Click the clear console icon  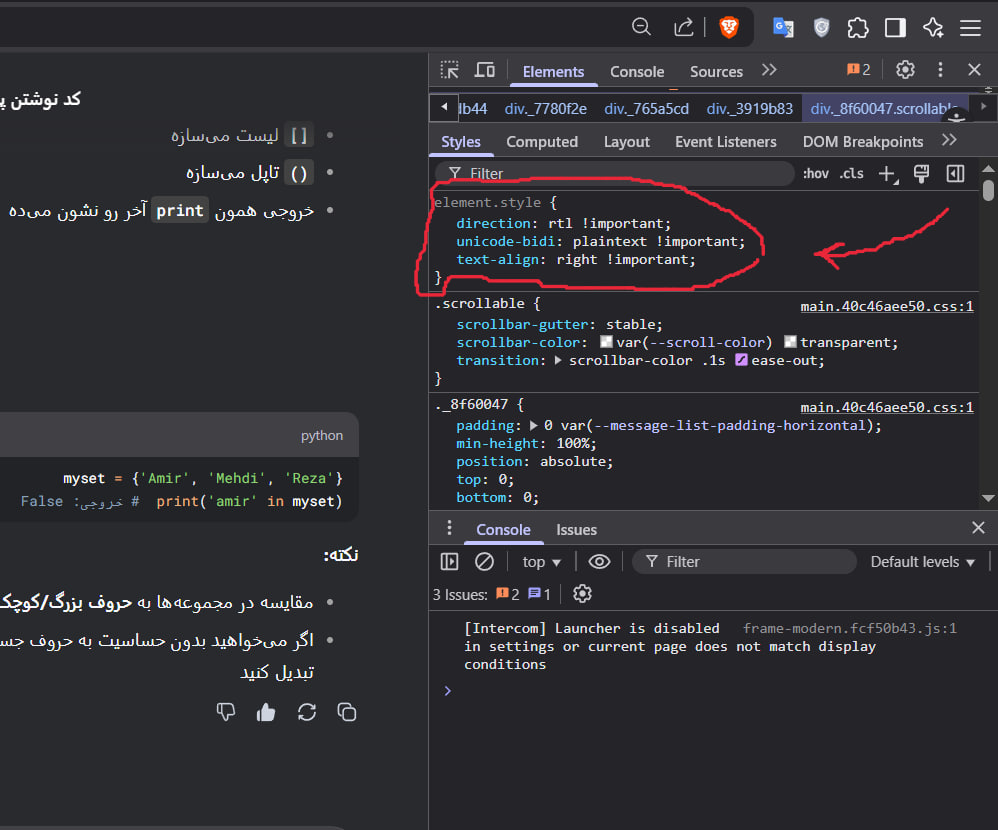point(484,562)
